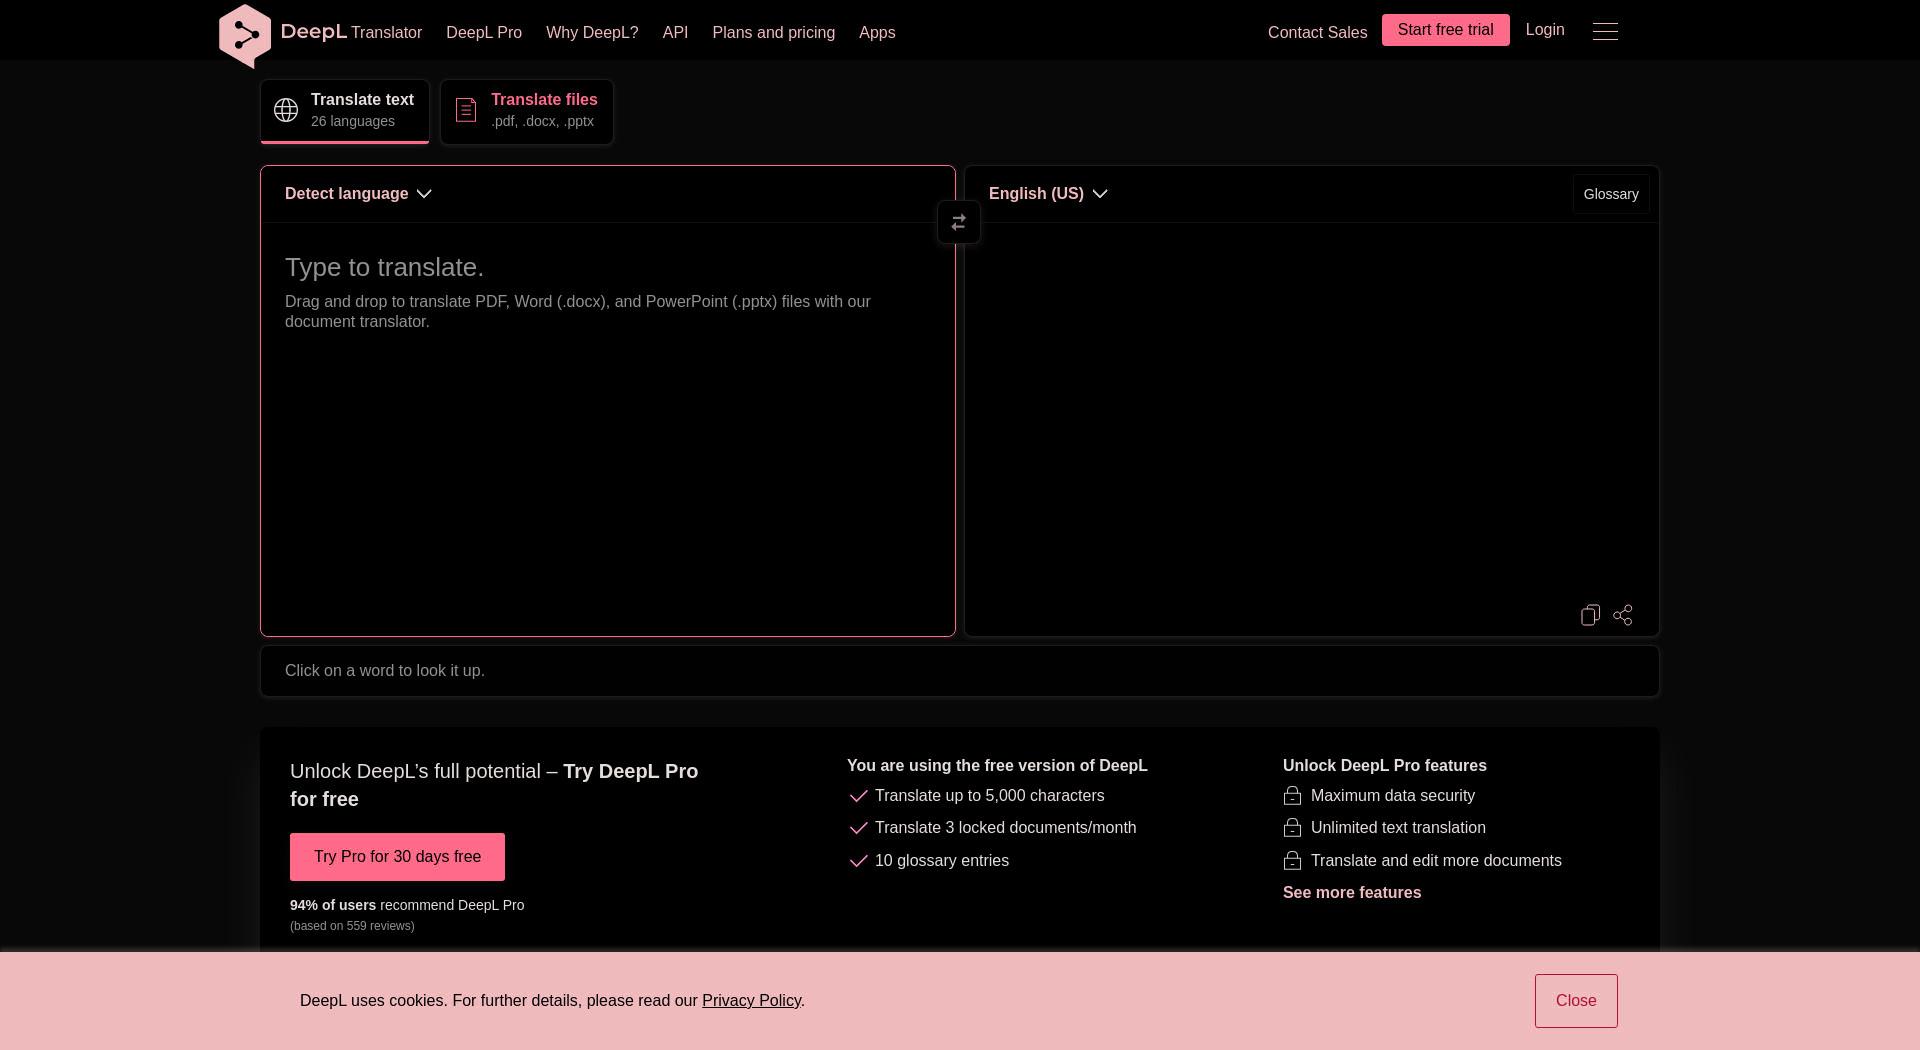Open the hamburger menu icon
Screen dimensions: 1920x1050
click(1605, 31)
